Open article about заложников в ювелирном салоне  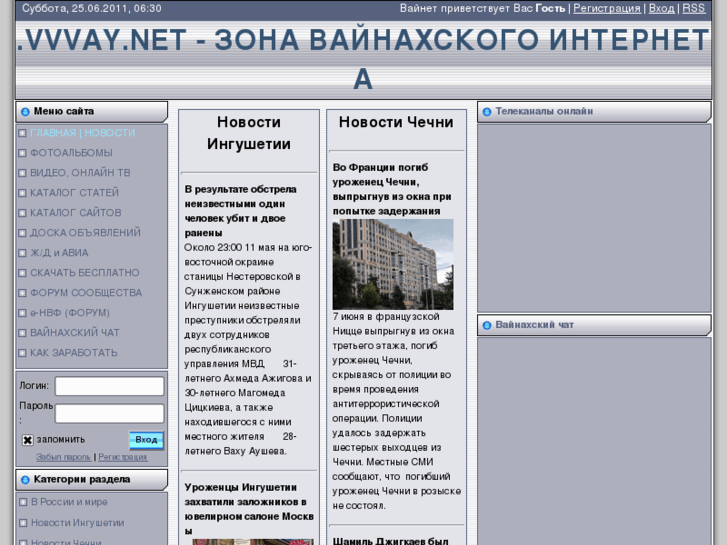[249, 509]
